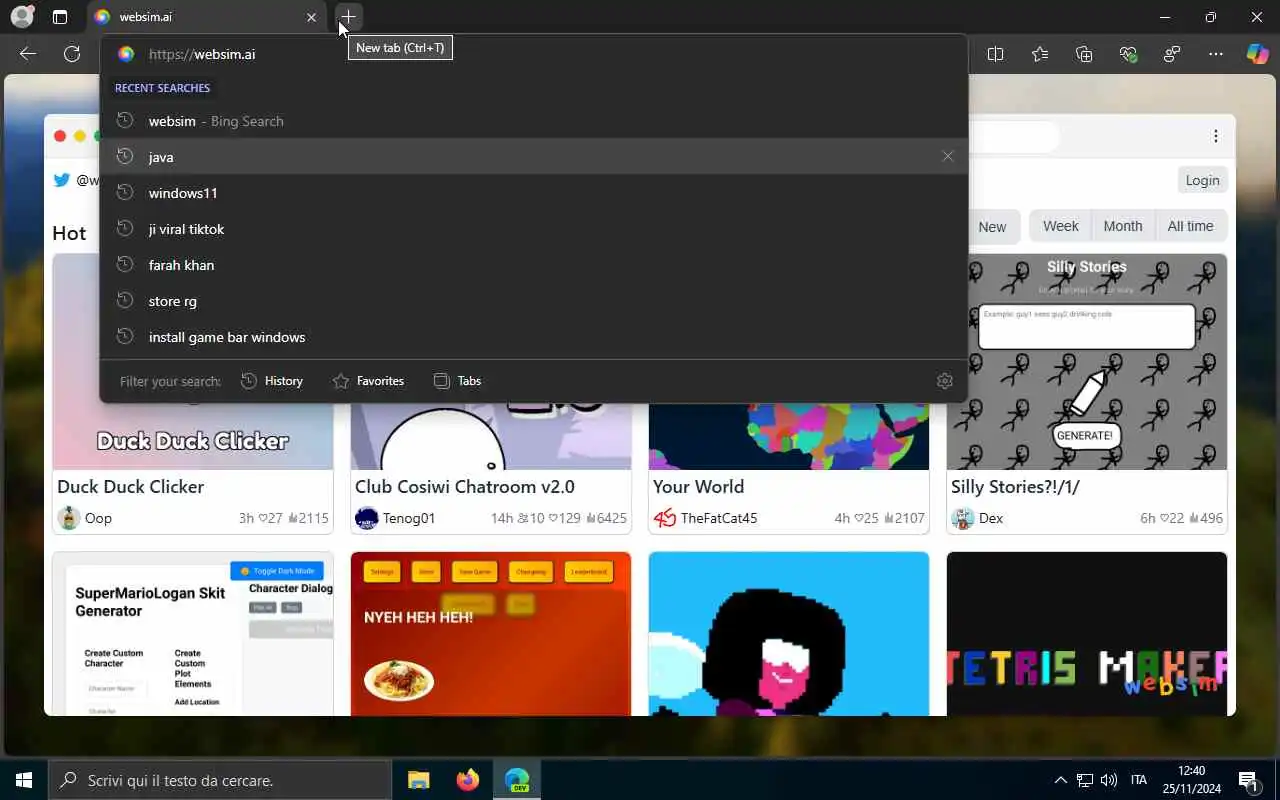Screen dimensions: 1280x800
Task: Click the Login button on websim
Action: (x=1202, y=180)
